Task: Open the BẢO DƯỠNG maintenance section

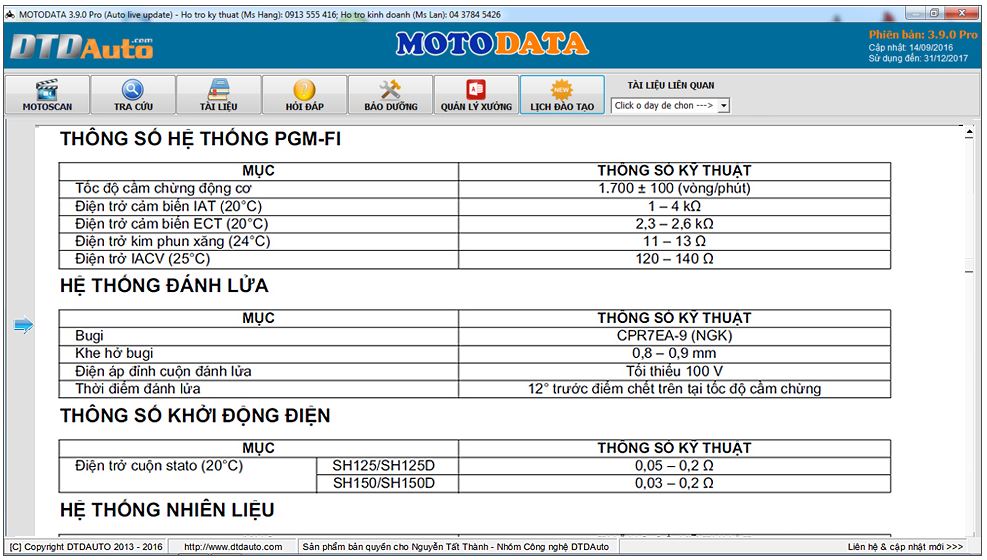Action: point(390,94)
